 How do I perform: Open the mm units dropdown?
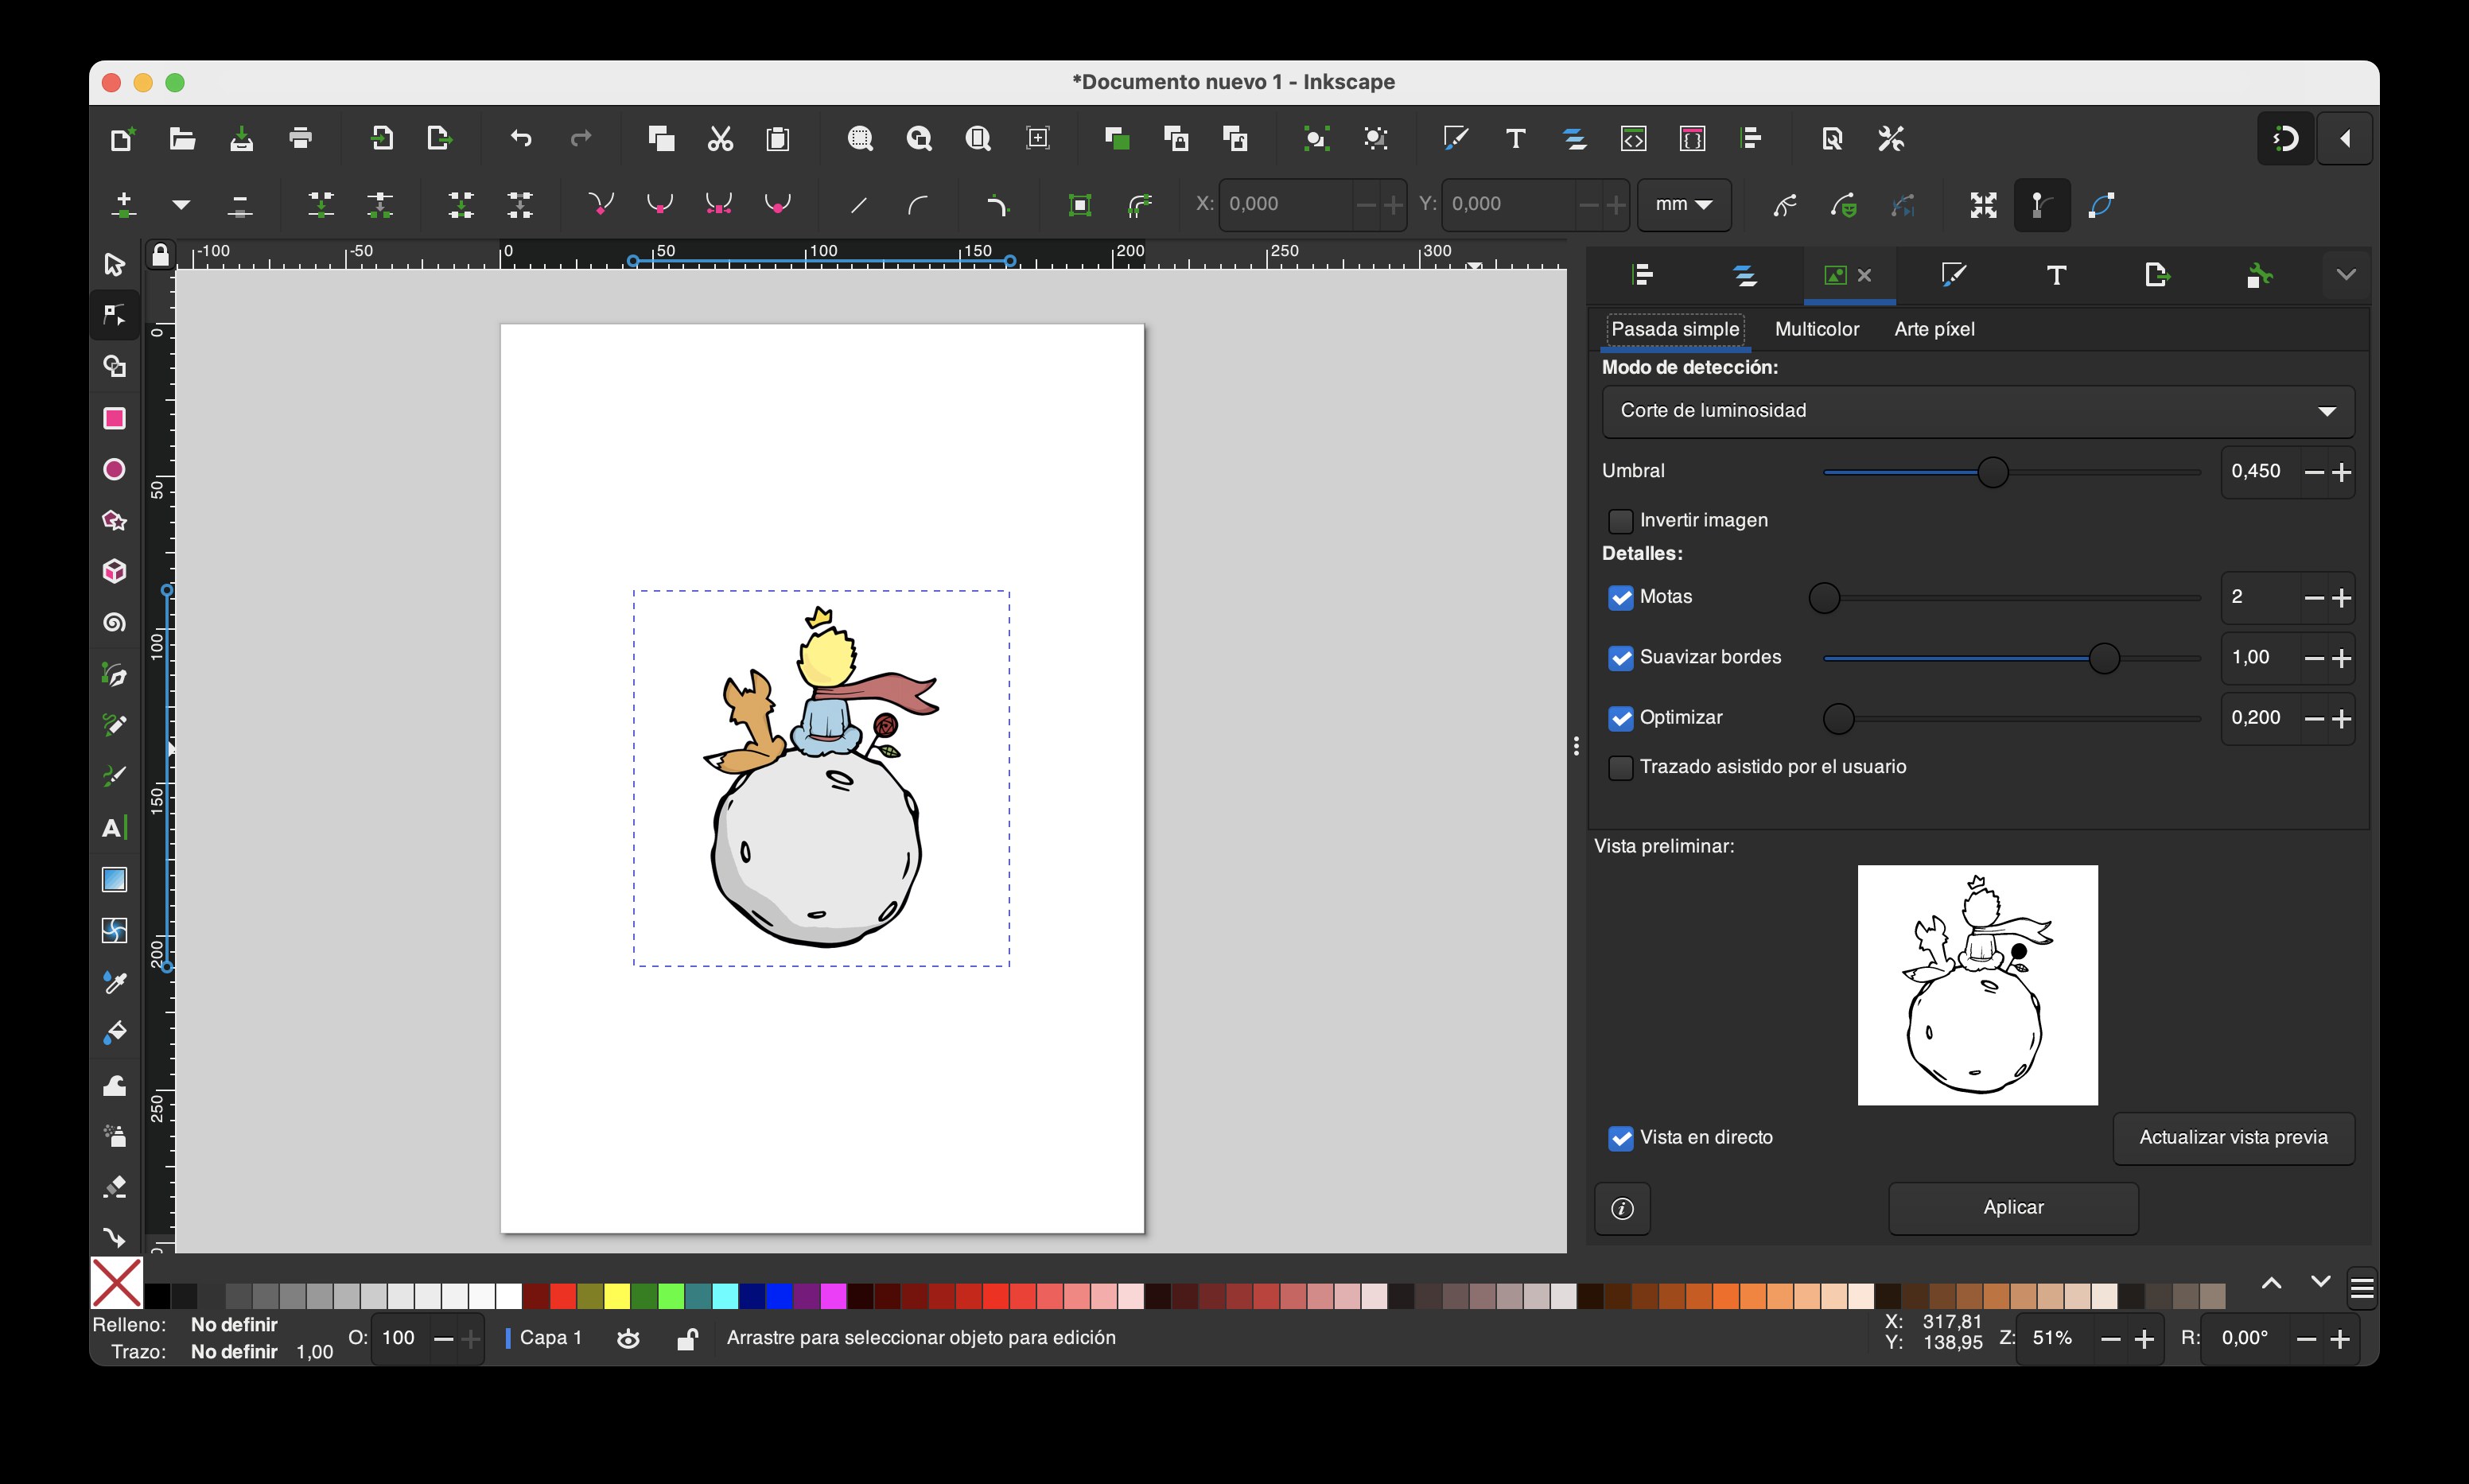pos(1684,204)
